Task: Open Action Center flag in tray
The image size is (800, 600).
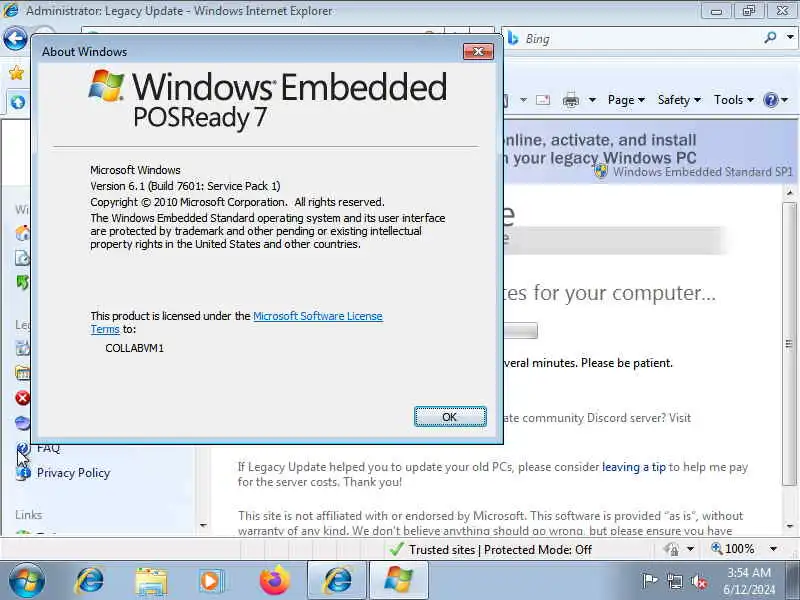Action: pos(649,581)
